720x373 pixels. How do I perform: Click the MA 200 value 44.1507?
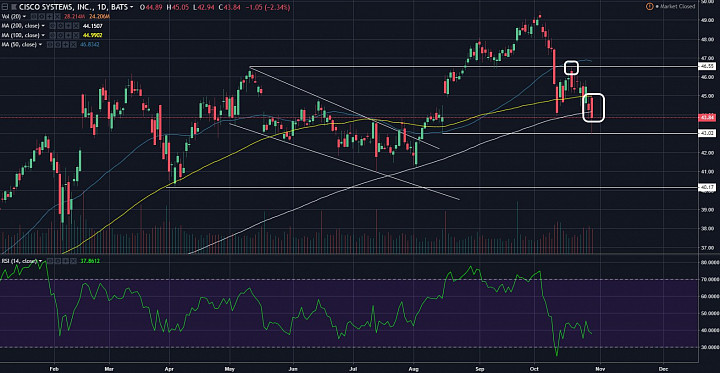pos(92,26)
